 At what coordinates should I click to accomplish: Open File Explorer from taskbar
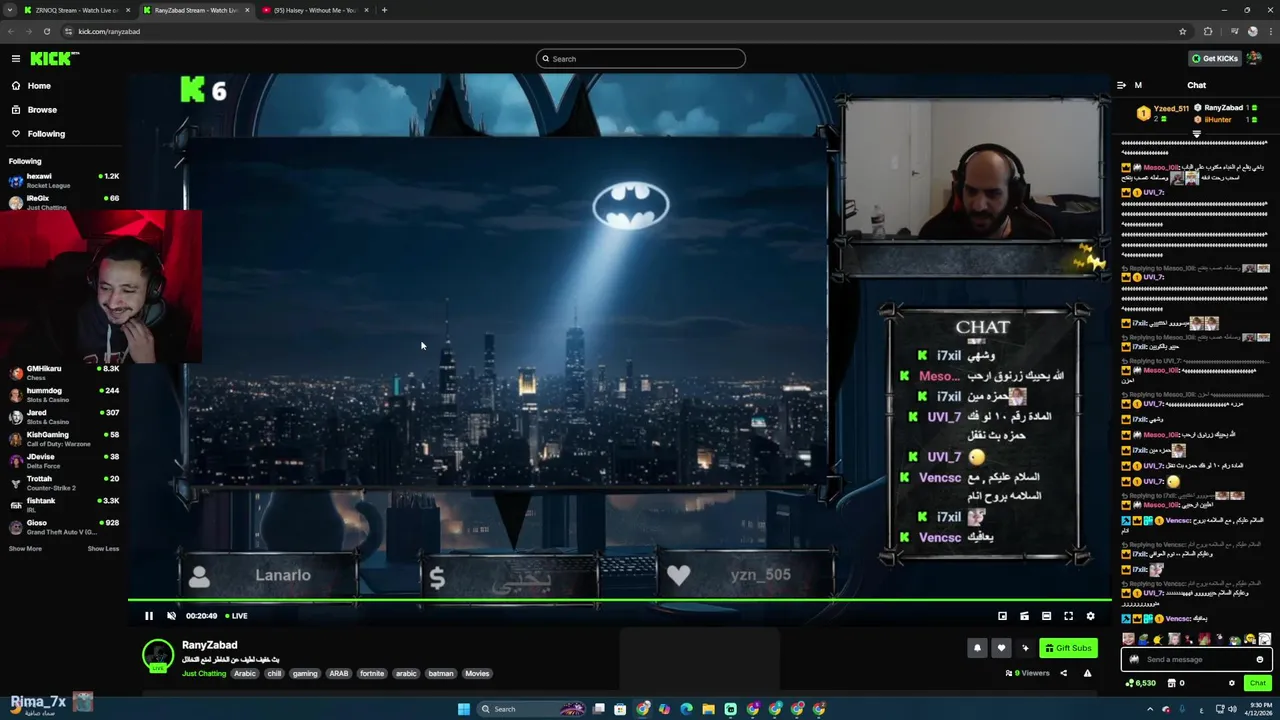click(708, 709)
